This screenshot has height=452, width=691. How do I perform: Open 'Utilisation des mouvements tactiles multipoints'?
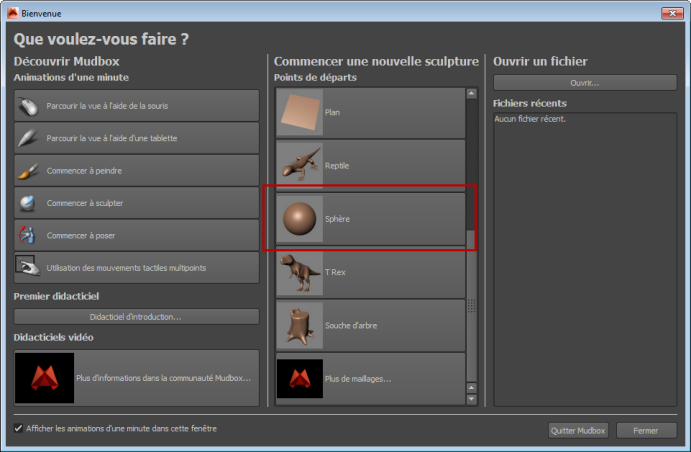pyautogui.click(x=137, y=267)
